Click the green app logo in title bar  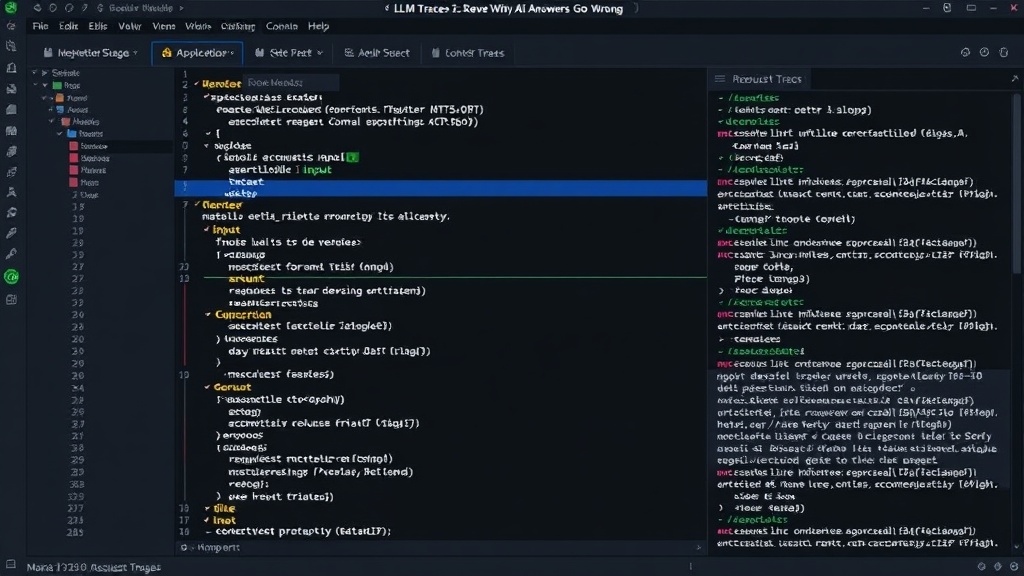pyautogui.click(x=11, y=8)
